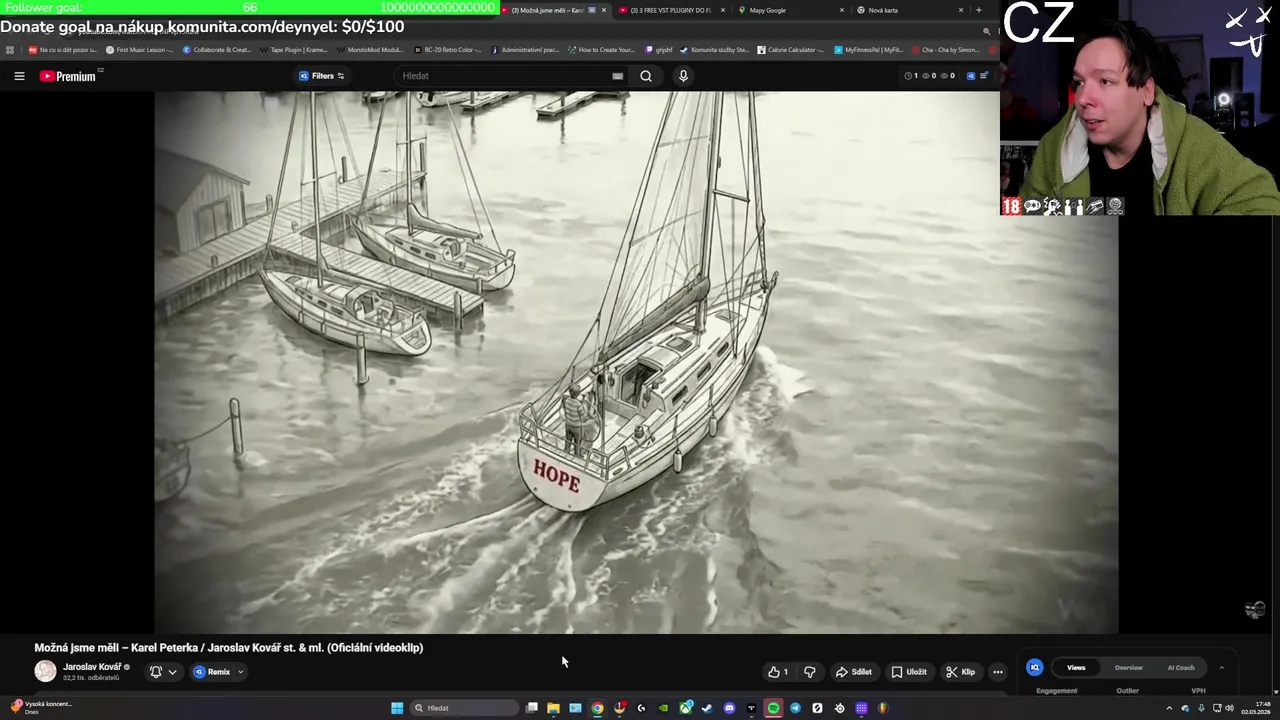The image size is (1280, 720).
Task: Open Telegram from taskbar
Action: (x=795, y=708)
